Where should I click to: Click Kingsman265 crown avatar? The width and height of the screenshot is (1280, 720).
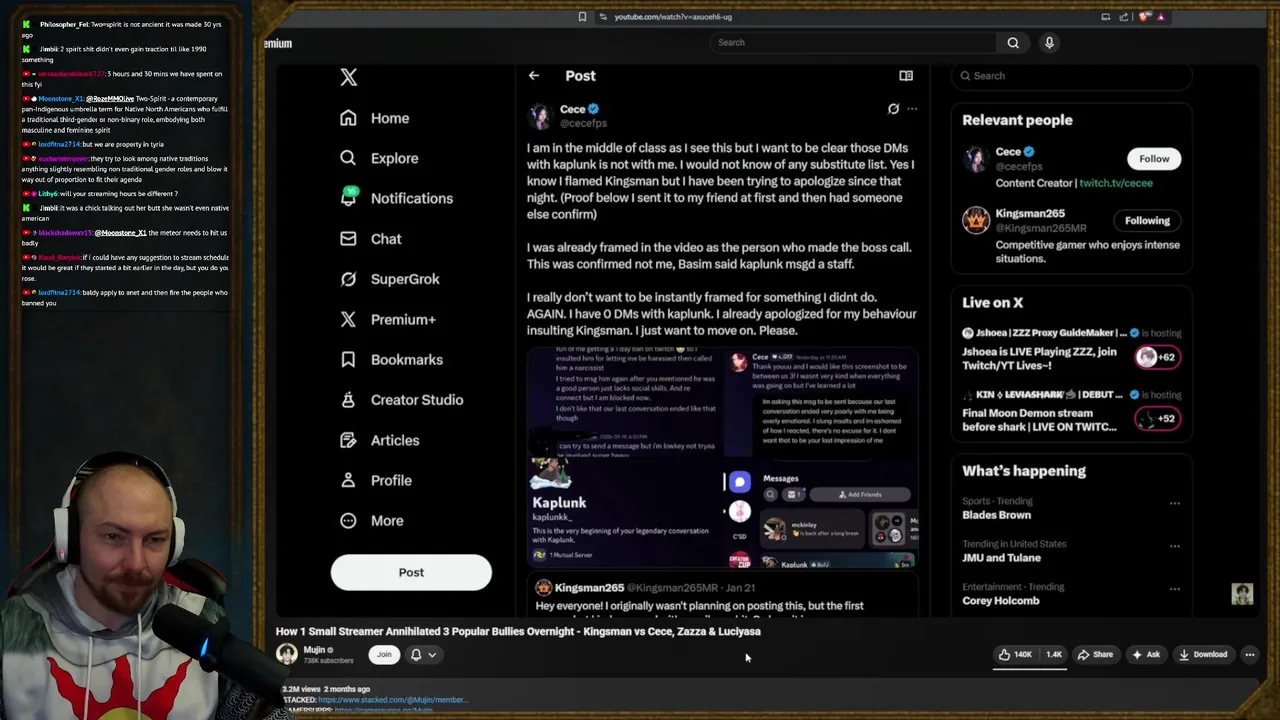975,220
